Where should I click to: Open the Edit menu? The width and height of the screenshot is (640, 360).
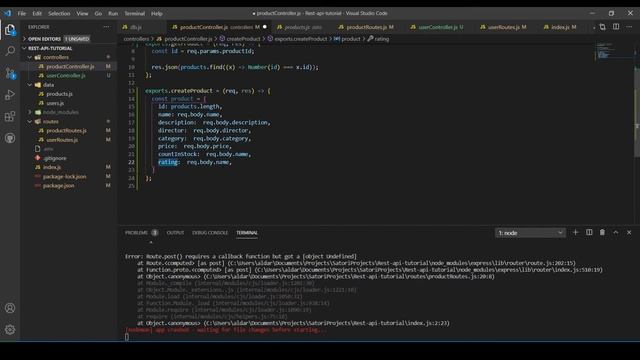click(x=37, y=13)
